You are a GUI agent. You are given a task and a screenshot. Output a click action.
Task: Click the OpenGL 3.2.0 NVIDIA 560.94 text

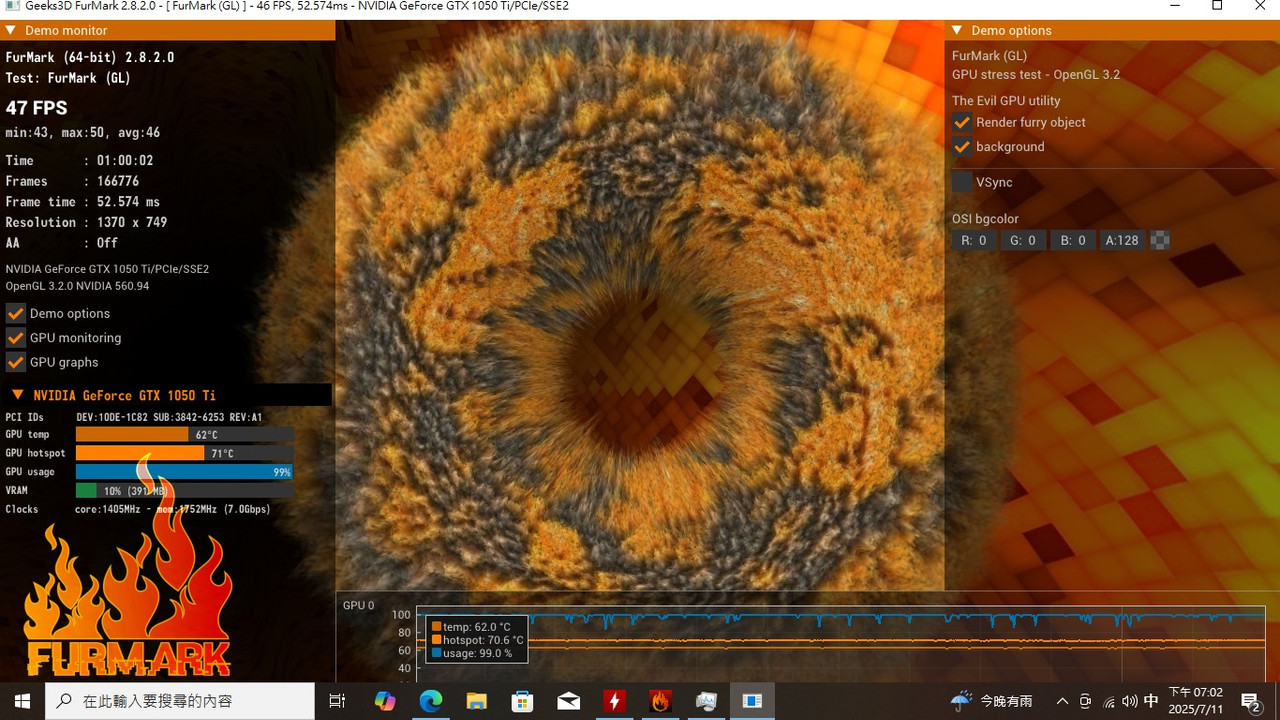77,286
